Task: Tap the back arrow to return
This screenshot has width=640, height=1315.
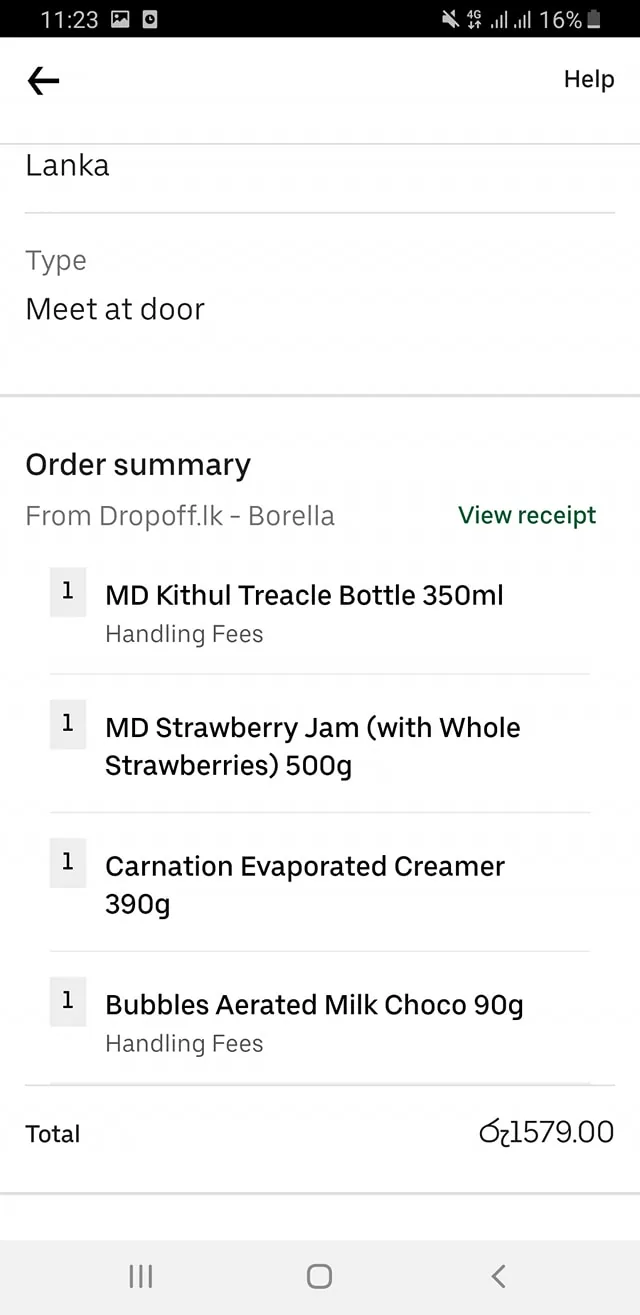Action: point(42,80)
